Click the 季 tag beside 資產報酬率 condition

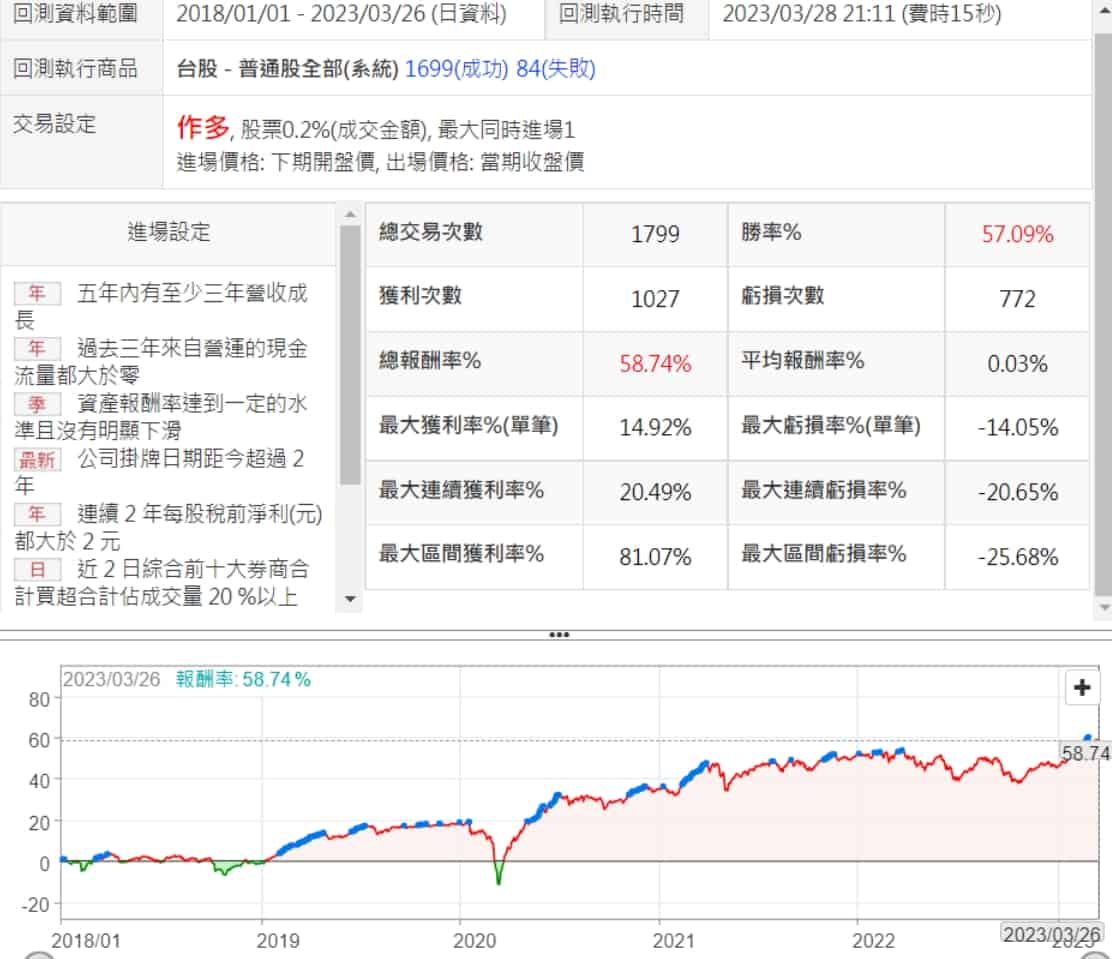point(36,404)
